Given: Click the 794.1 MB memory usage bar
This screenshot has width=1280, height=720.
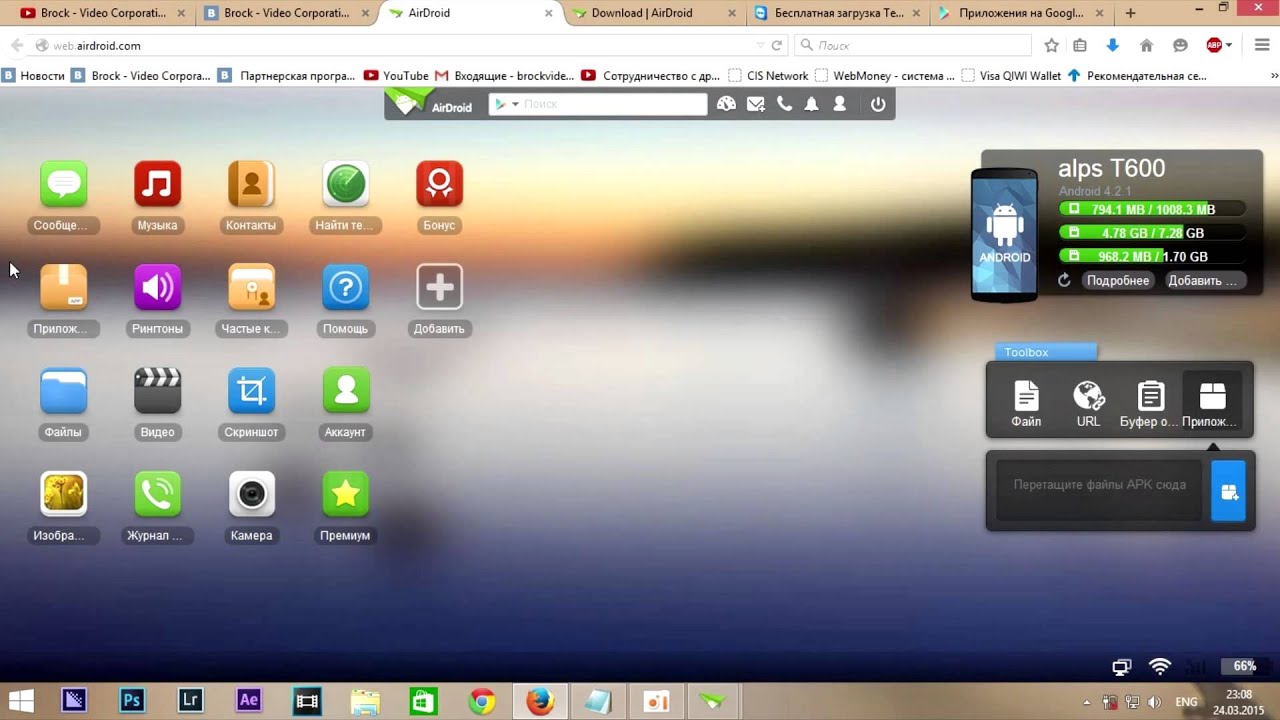Looking at the screenshot, I should (1153, 209).
